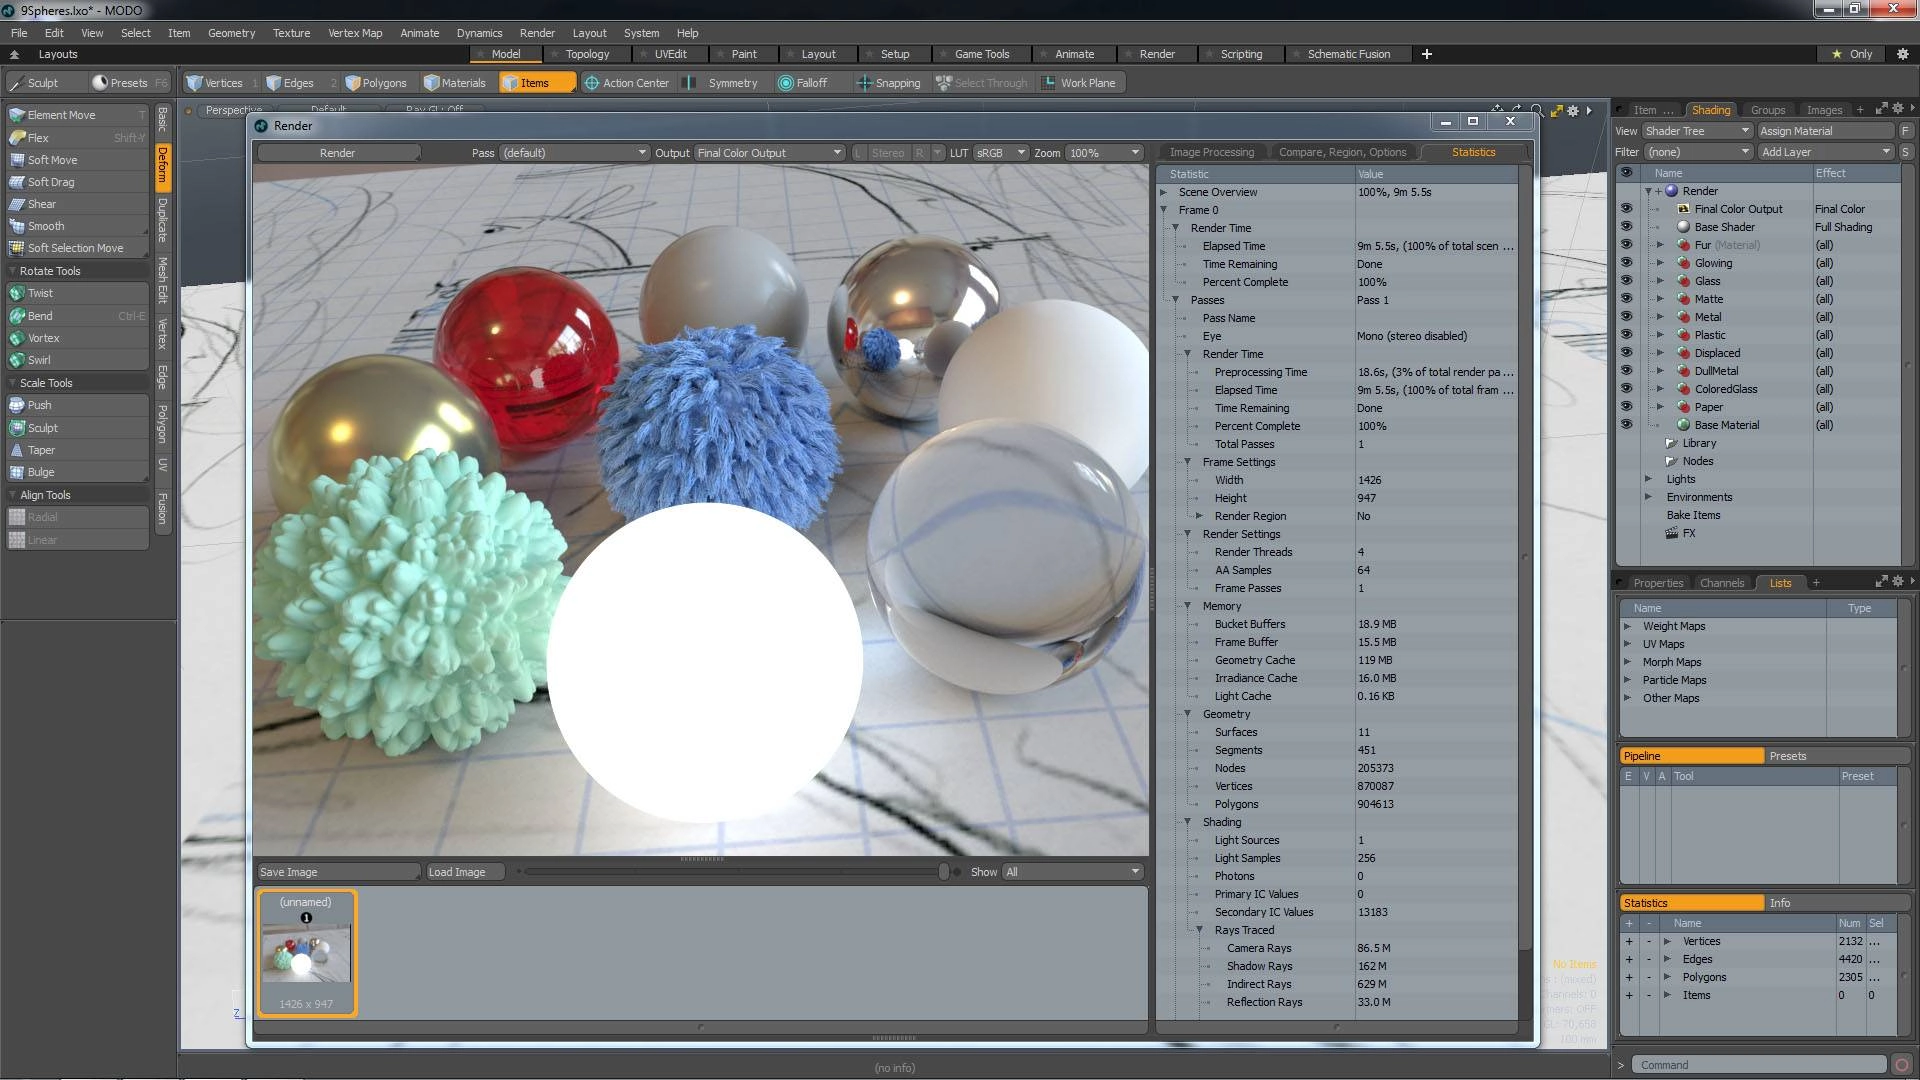Toggle visibility of Final Color Output

(x=1626, y=209)
